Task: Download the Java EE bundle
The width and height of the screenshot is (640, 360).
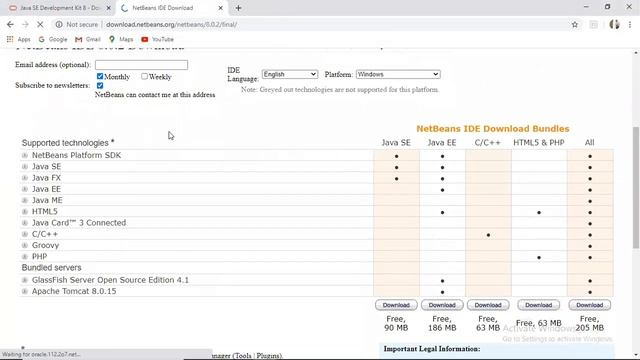Action: point(442,305)
